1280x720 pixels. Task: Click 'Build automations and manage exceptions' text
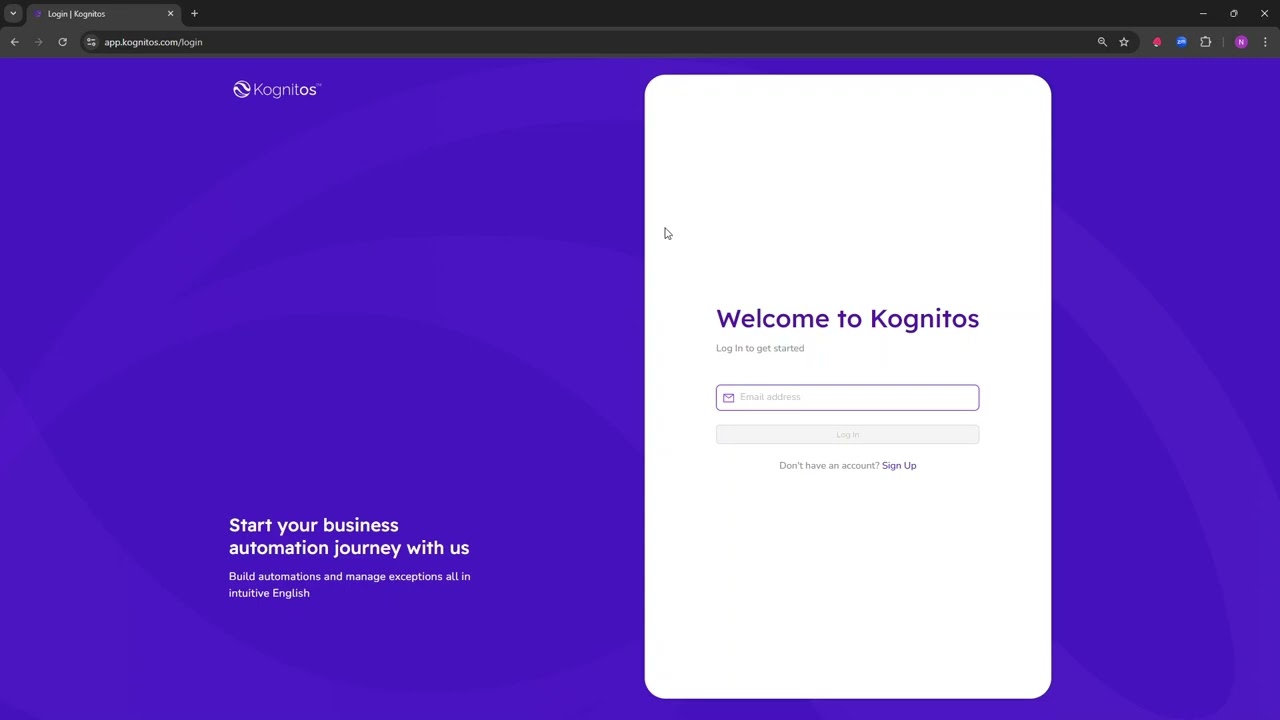[x=349, y=584]
